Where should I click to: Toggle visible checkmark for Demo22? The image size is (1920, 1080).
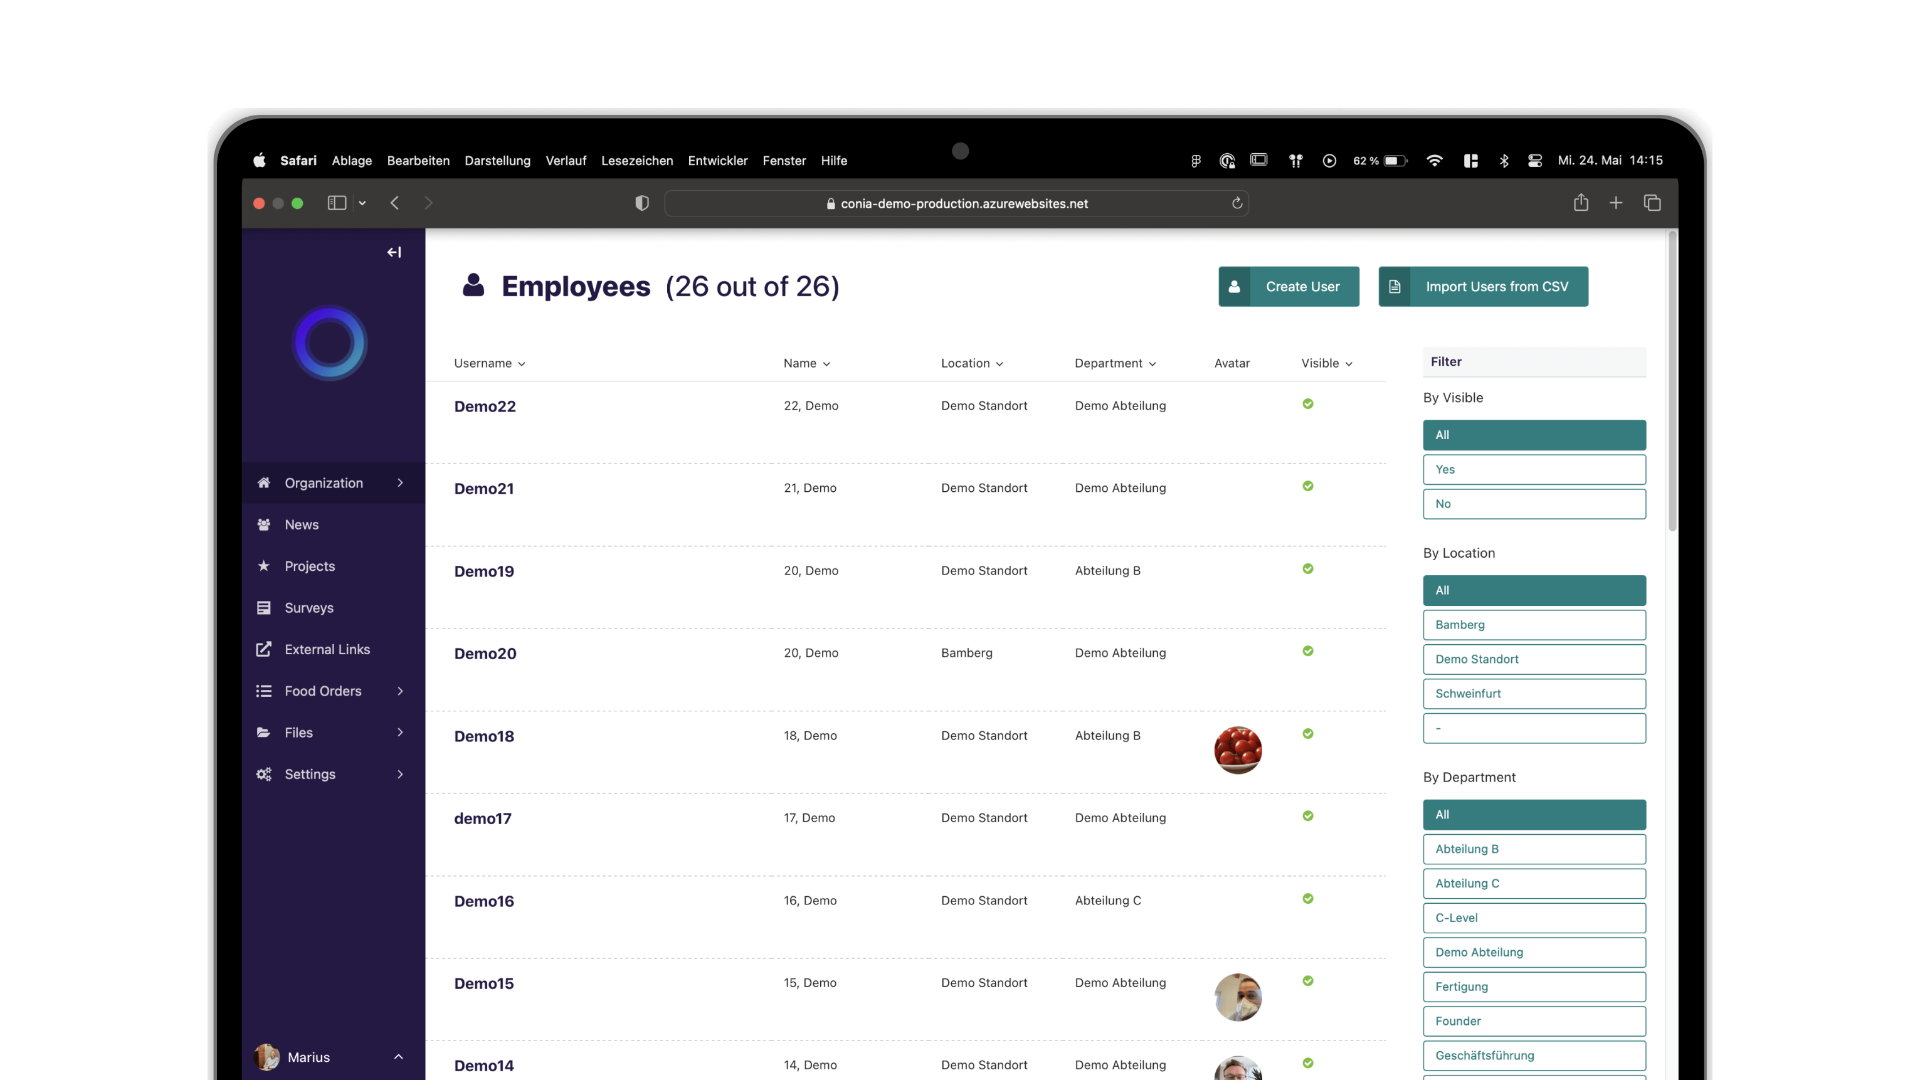pyautogui.click(x=1308, y=404)
